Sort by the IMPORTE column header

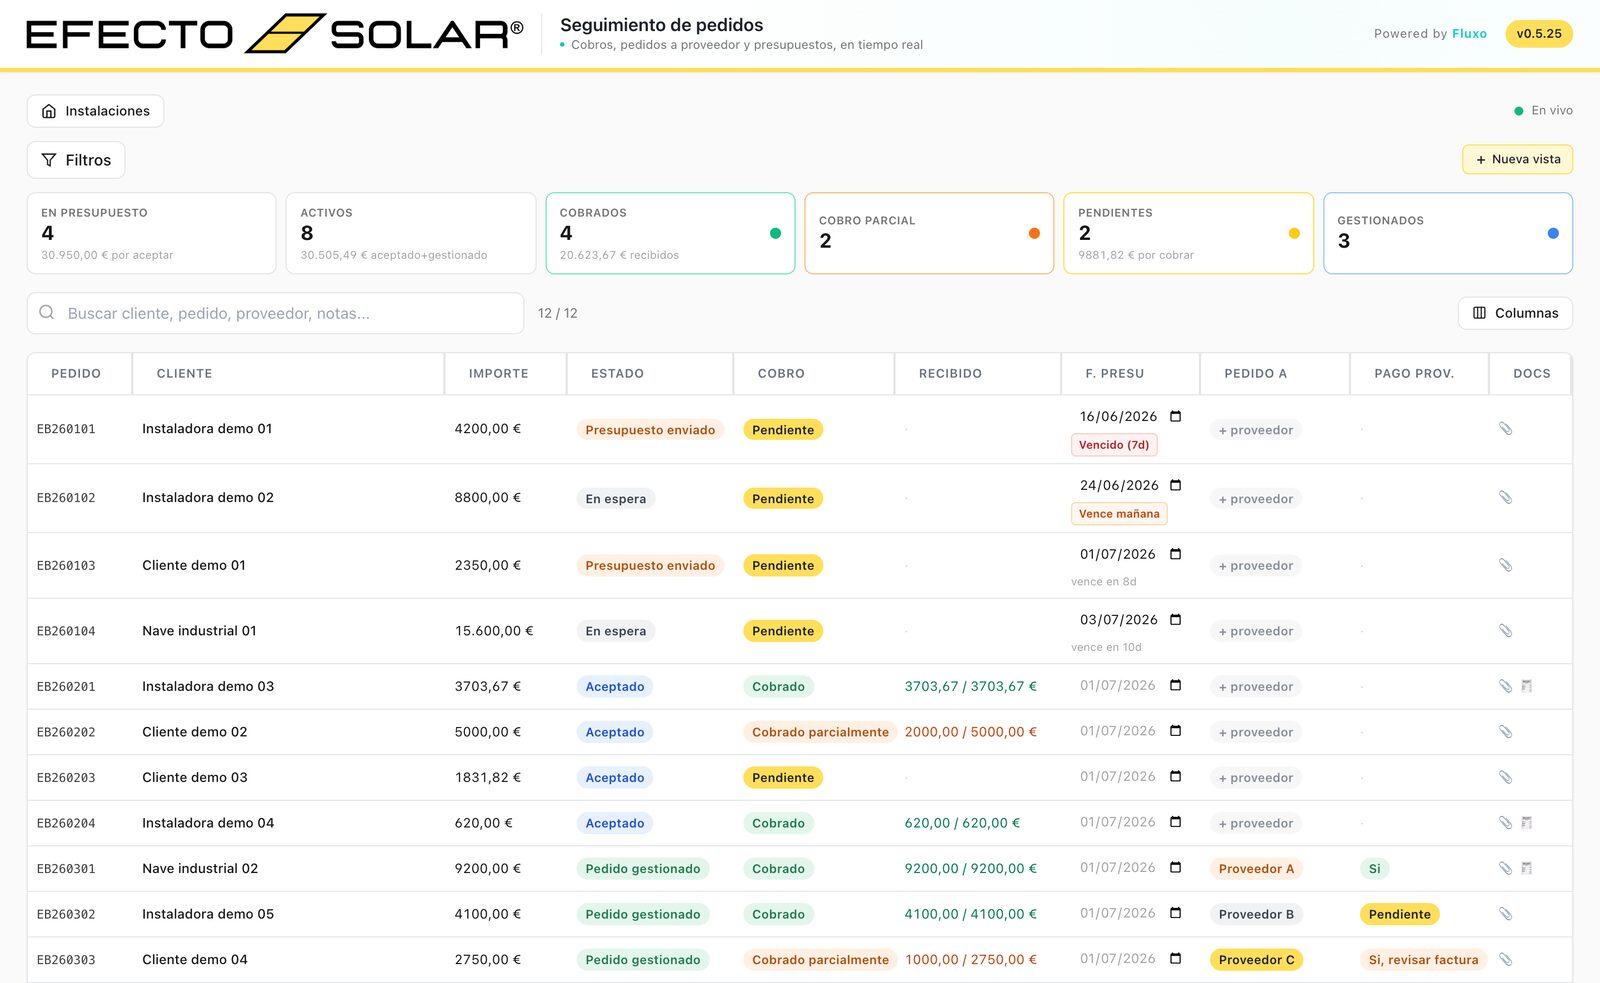tap(499, 374)
